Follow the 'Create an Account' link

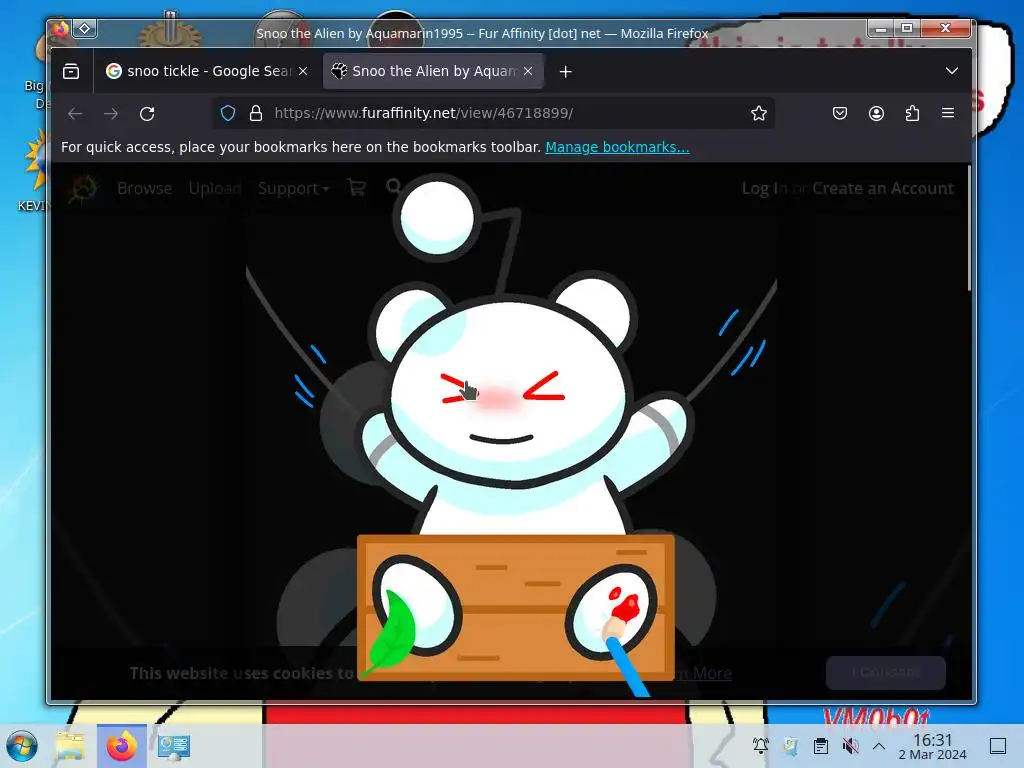pyautogui.click(x=882, y=188)
